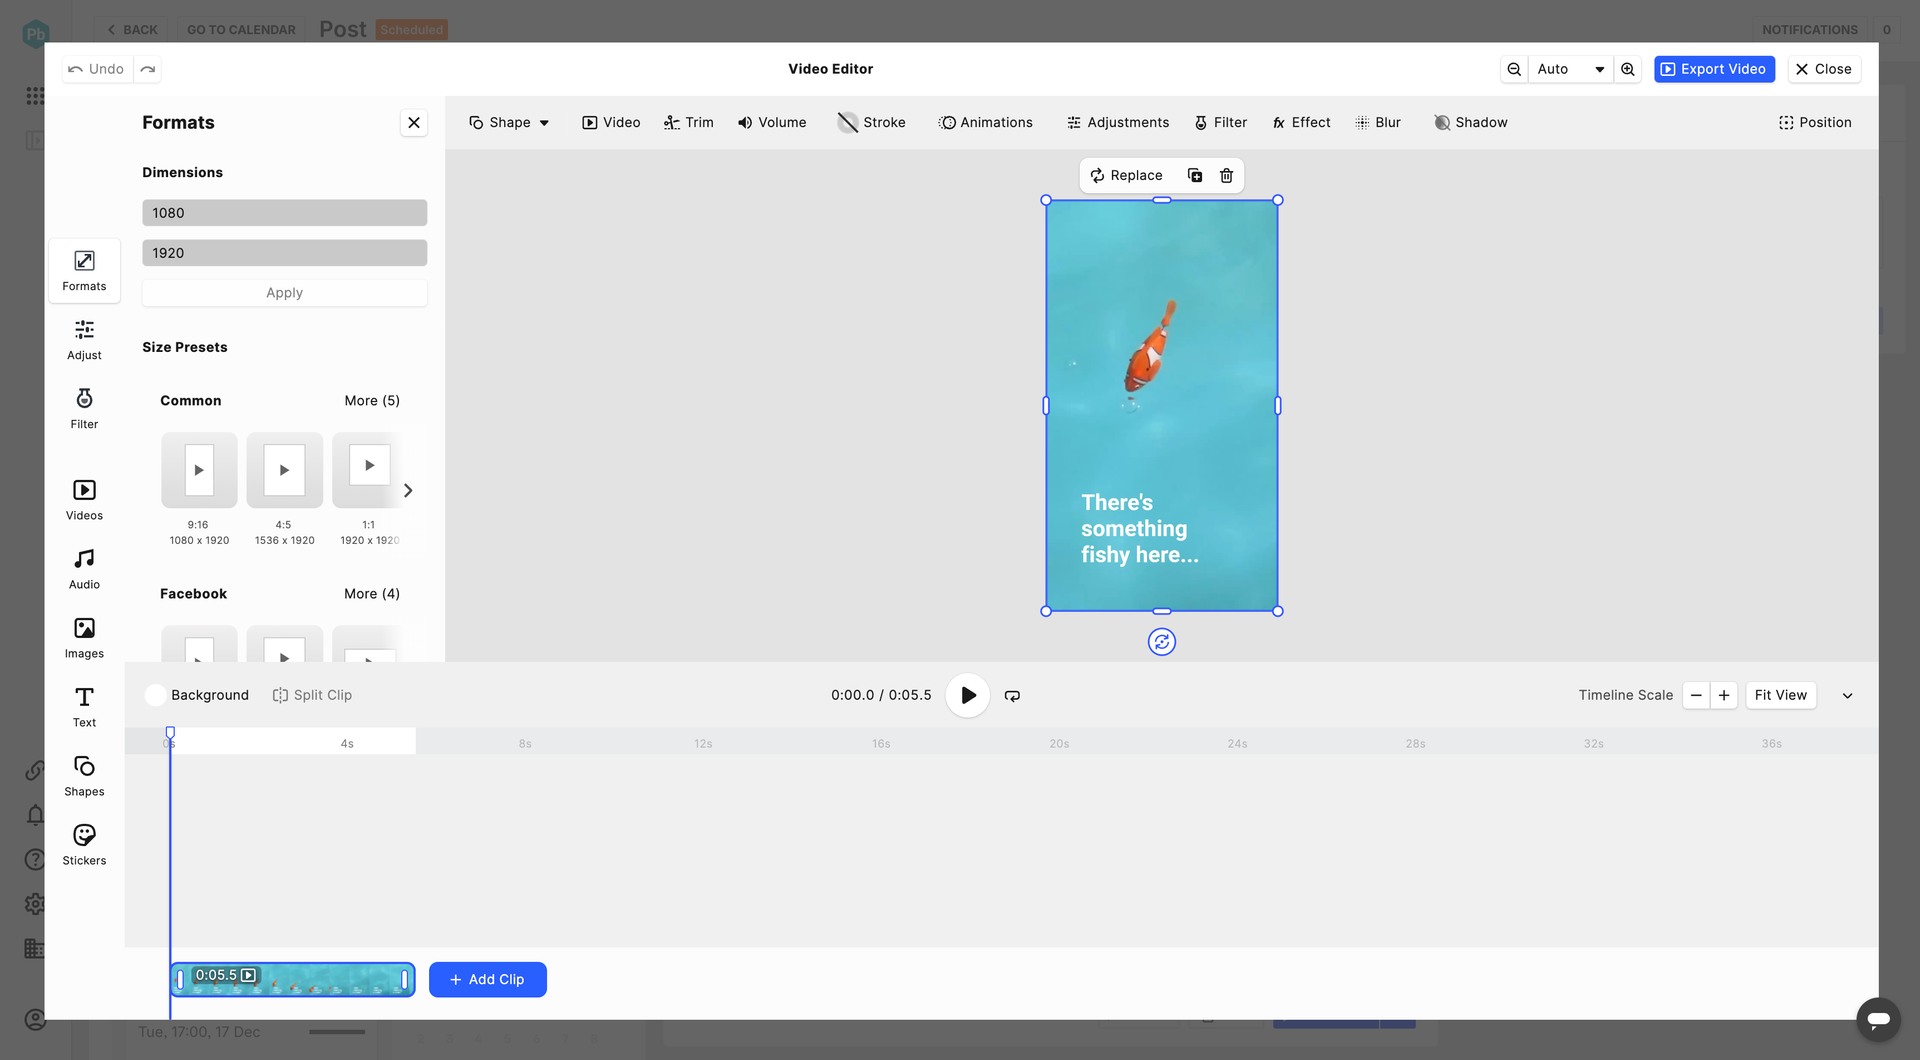Open the Adjust sidebar tool
This screenshot has width=1920, height=1060.
click(x=84, y=340)
